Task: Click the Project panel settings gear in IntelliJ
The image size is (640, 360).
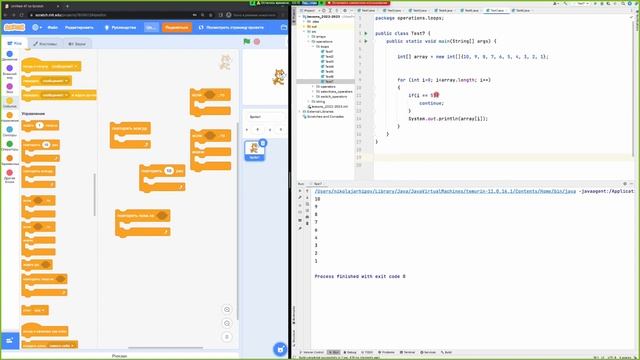Action: click(x=345, y=11)
